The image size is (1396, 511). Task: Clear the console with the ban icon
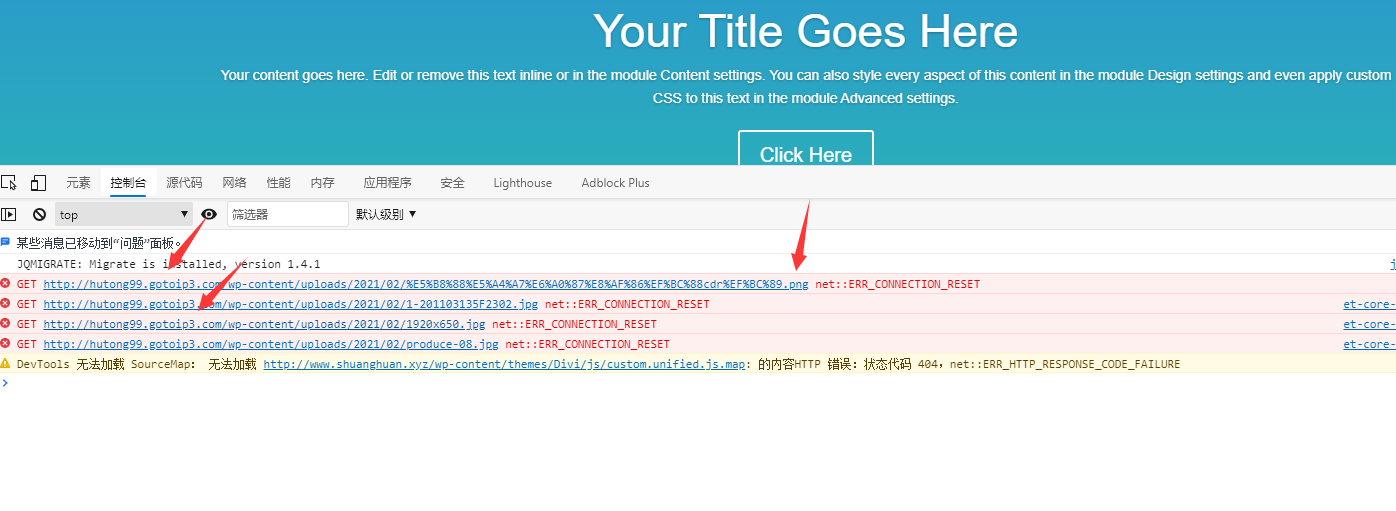click(40, 214)
